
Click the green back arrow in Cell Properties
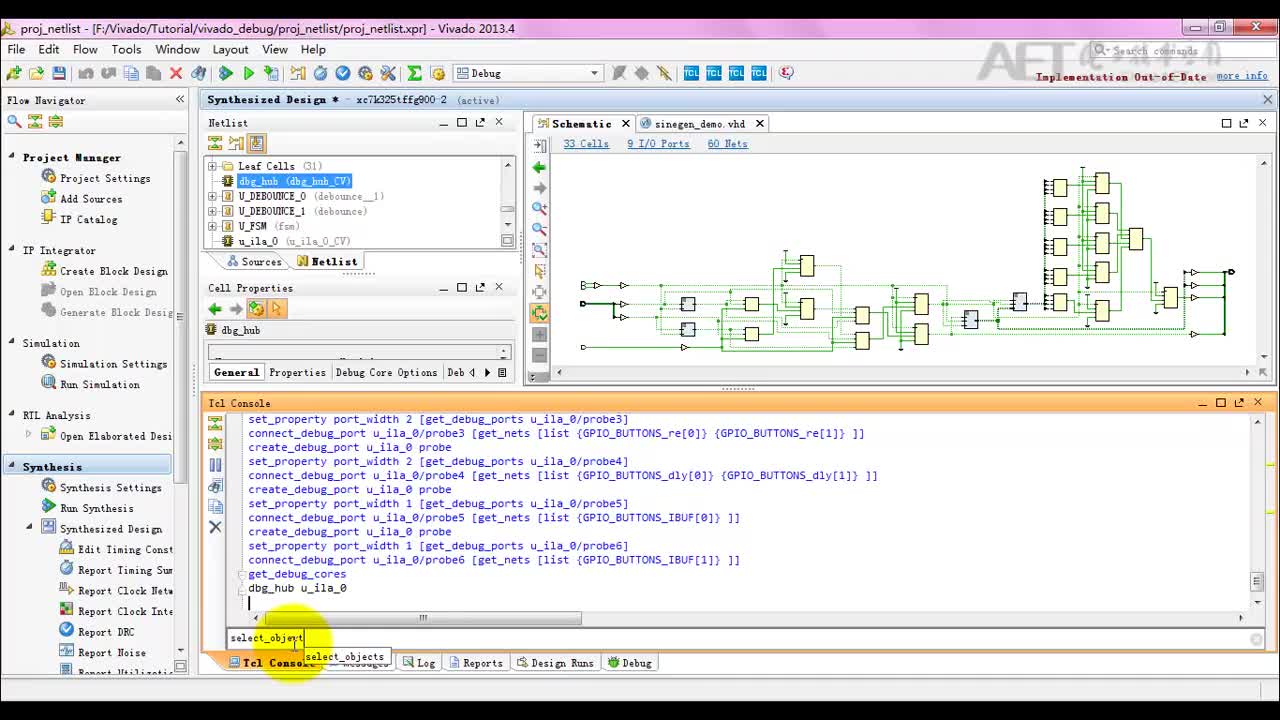[x=215, y=309]
